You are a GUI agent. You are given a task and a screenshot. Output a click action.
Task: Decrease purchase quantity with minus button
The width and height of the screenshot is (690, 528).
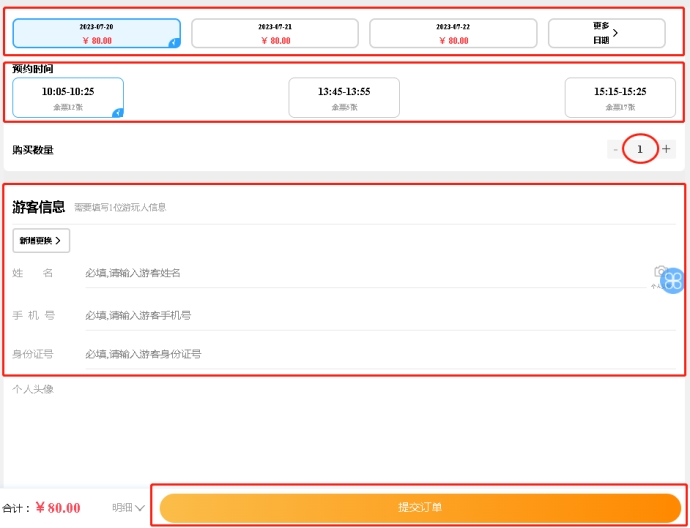615,150
